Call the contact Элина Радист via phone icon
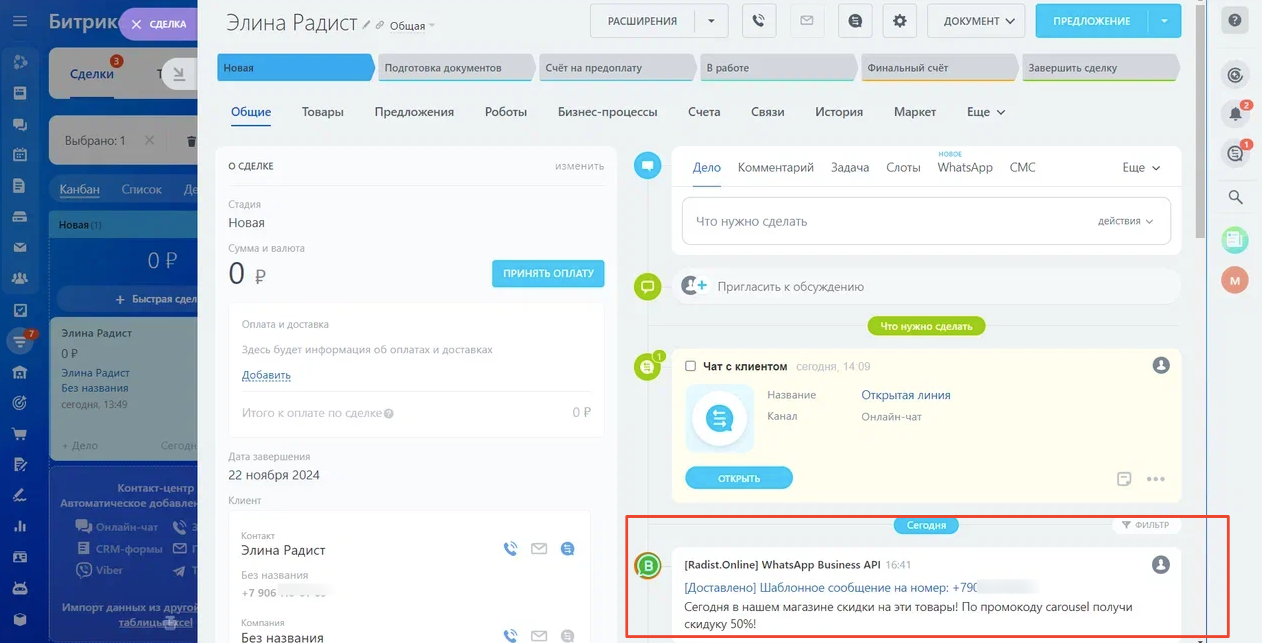This screenshot has width=1262, height=643. tap(510, 549)
